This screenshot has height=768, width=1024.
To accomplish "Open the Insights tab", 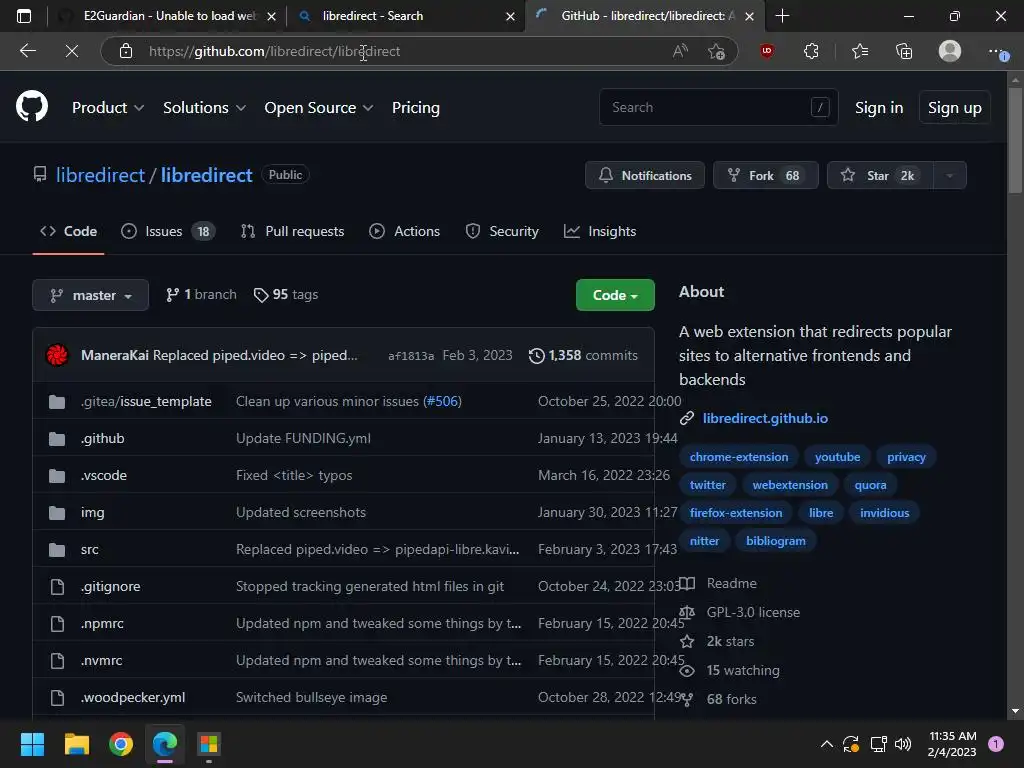I will click(600, 231).
